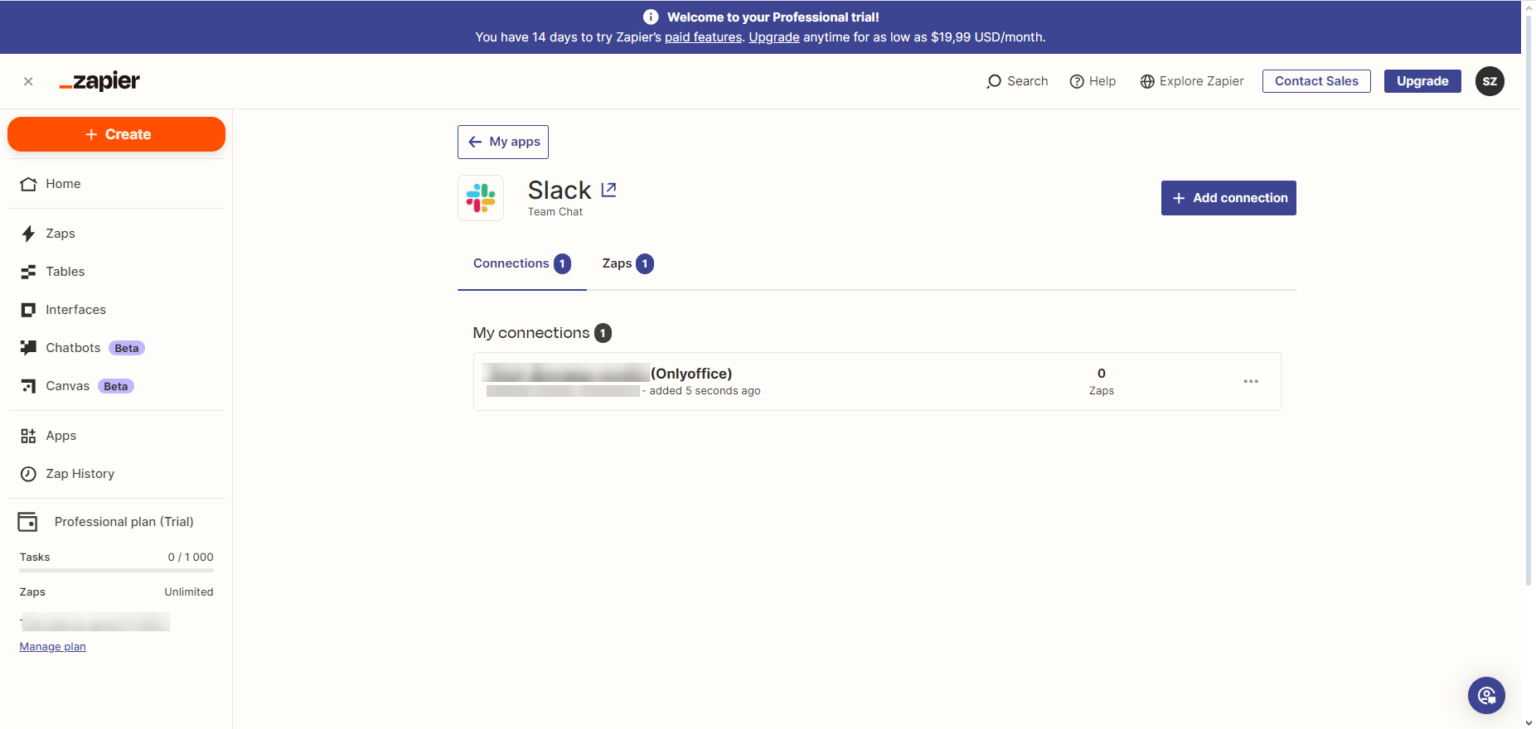Open the Manage plan link
This screenshot has width=1536, height=729.
(x=52, y=646)
